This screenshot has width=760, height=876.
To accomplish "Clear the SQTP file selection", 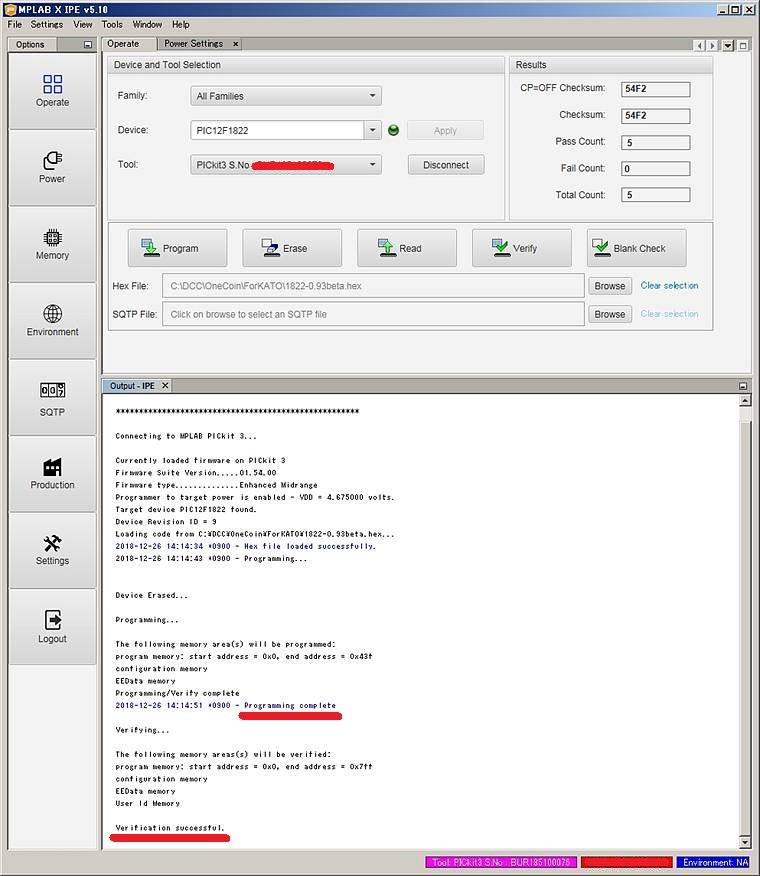I will coord(669,314).
